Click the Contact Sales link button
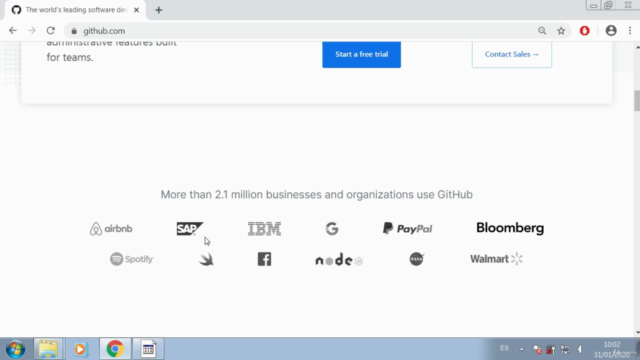640x360 pixels. 512,54
